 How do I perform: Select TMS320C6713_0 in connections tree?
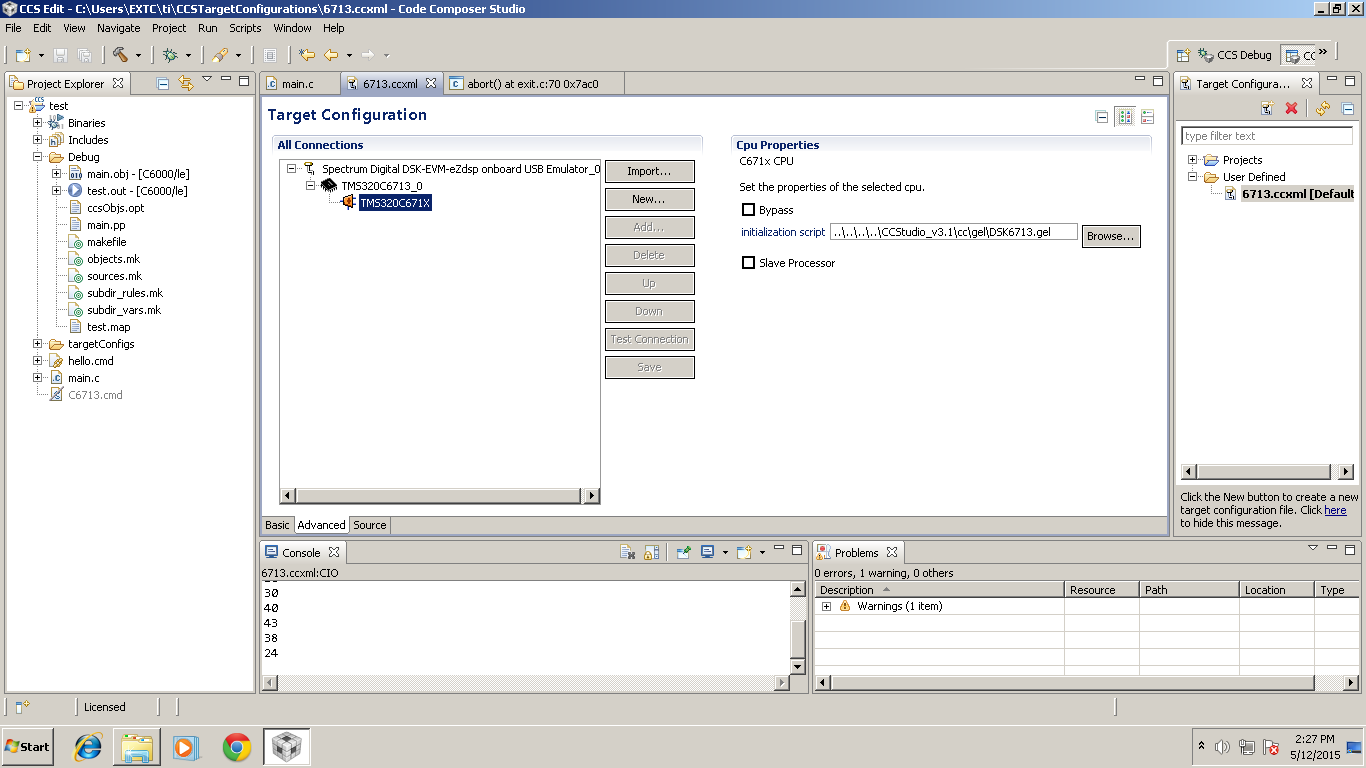click(x=381, y=185)
